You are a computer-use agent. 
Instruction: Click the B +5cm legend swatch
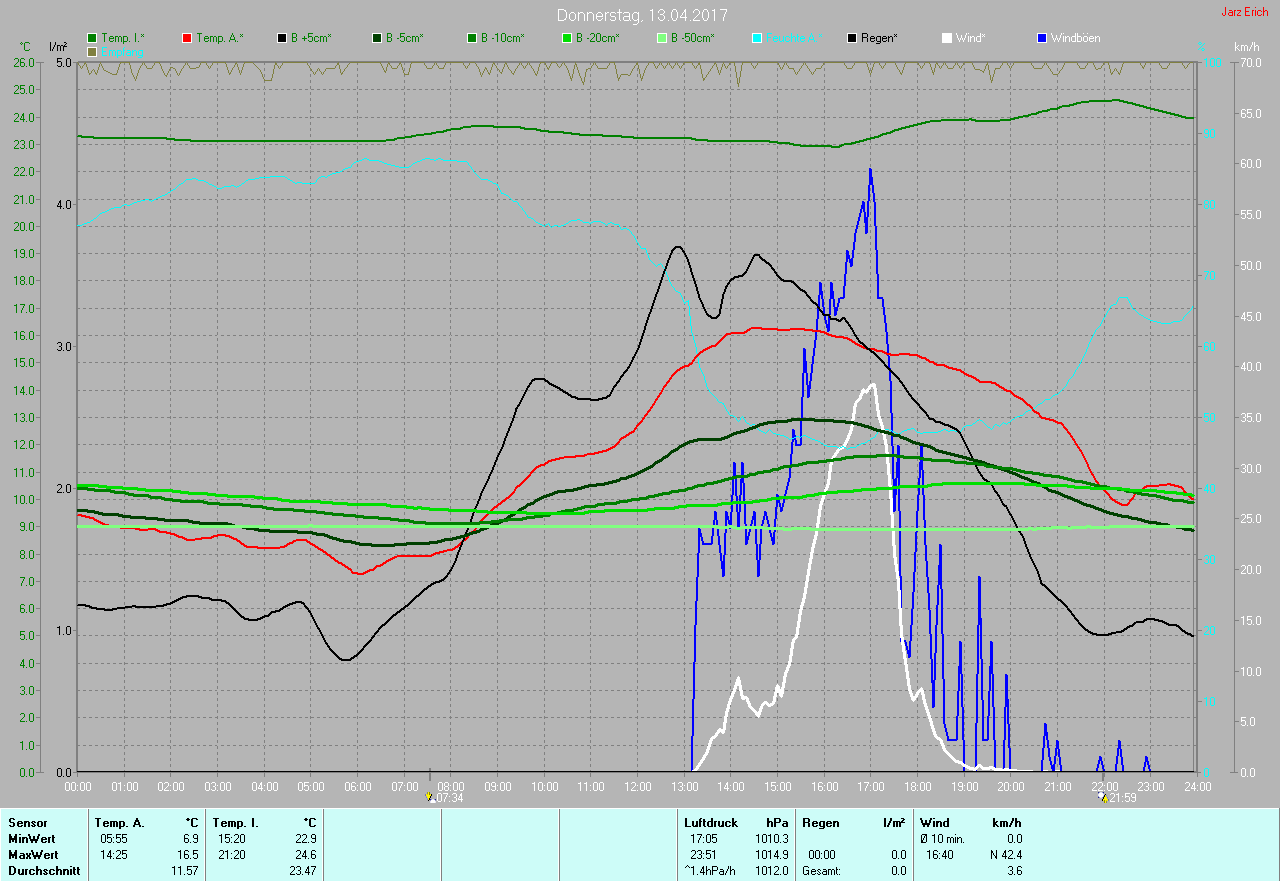pos(282,38)
